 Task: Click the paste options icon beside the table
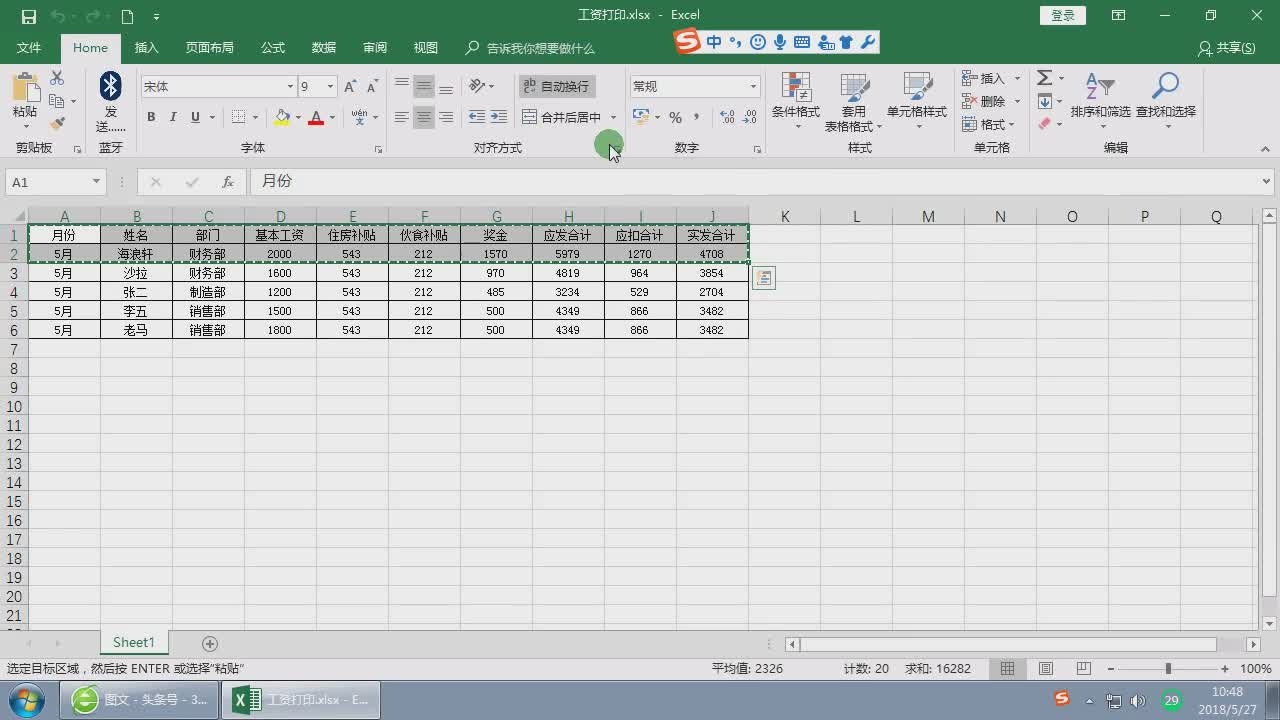764,278
